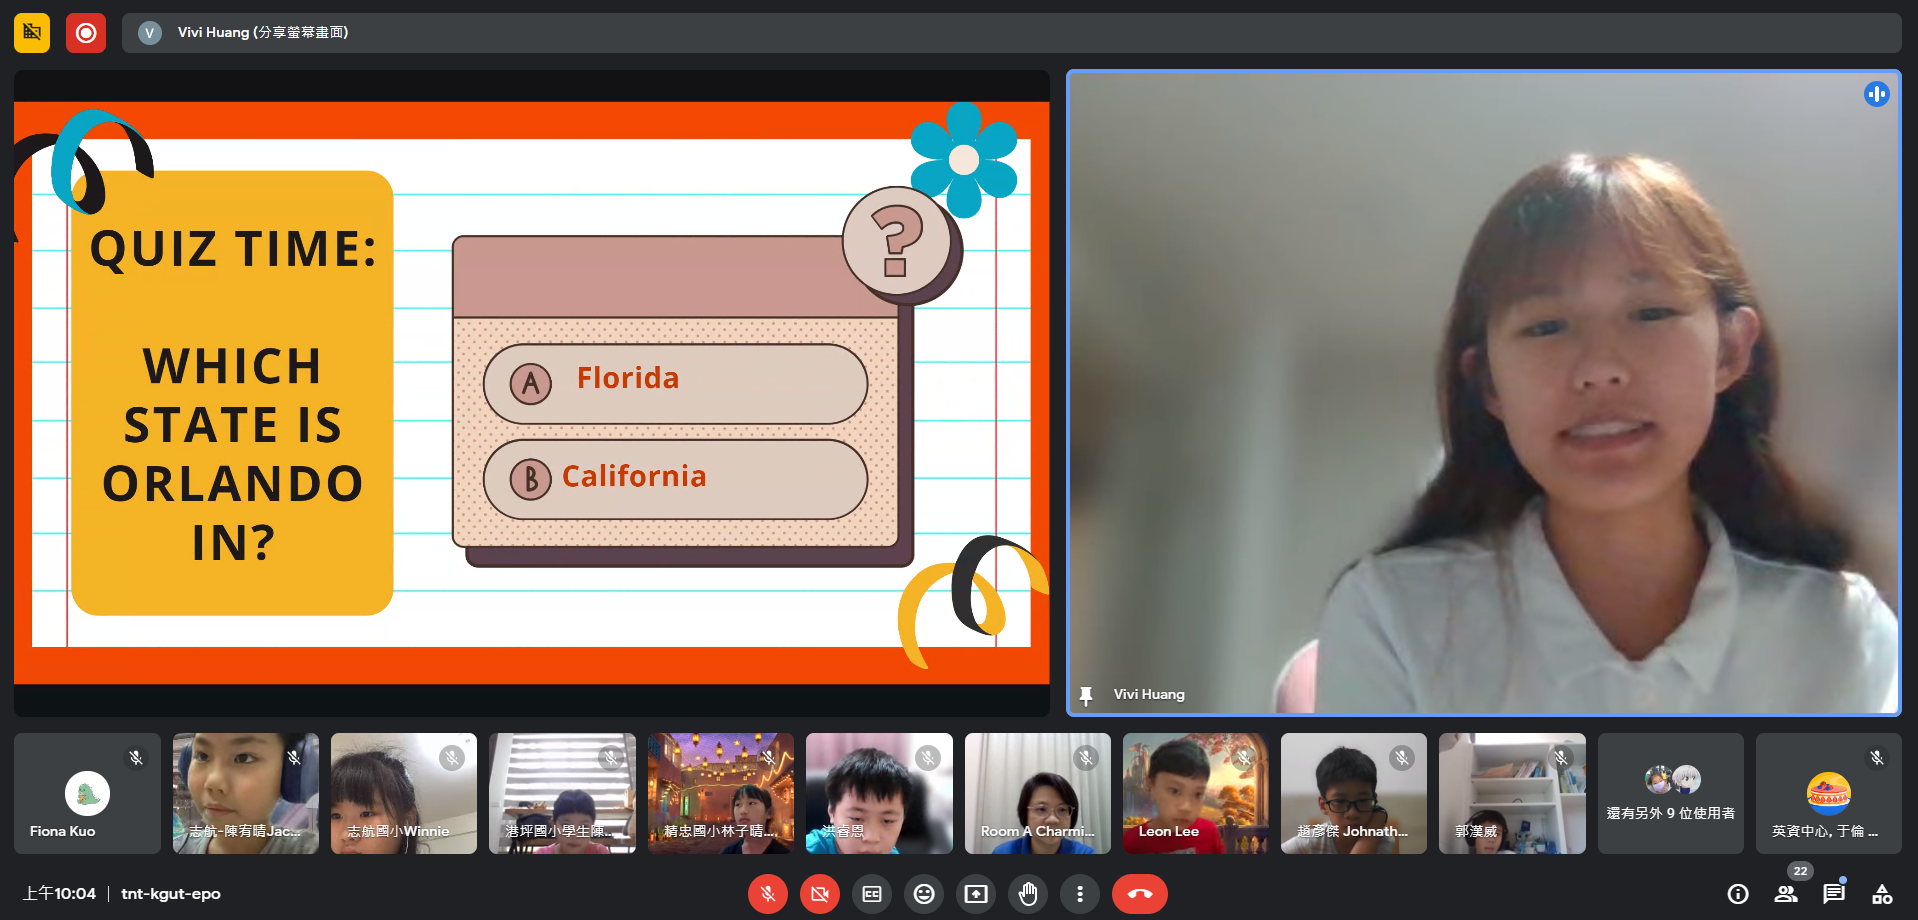Open the emoji reactions button

coord(924,894)
